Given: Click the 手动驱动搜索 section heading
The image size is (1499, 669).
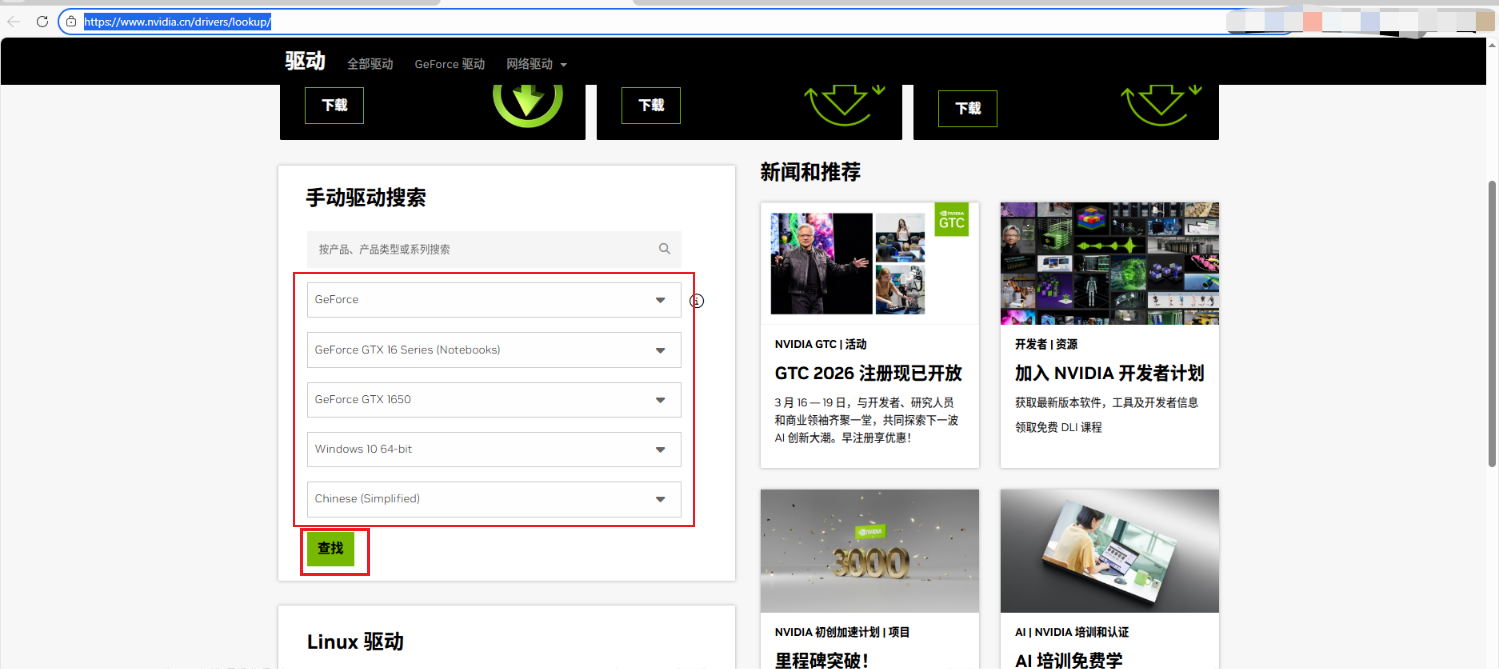Looking at the screenshot, I should 366,198.
